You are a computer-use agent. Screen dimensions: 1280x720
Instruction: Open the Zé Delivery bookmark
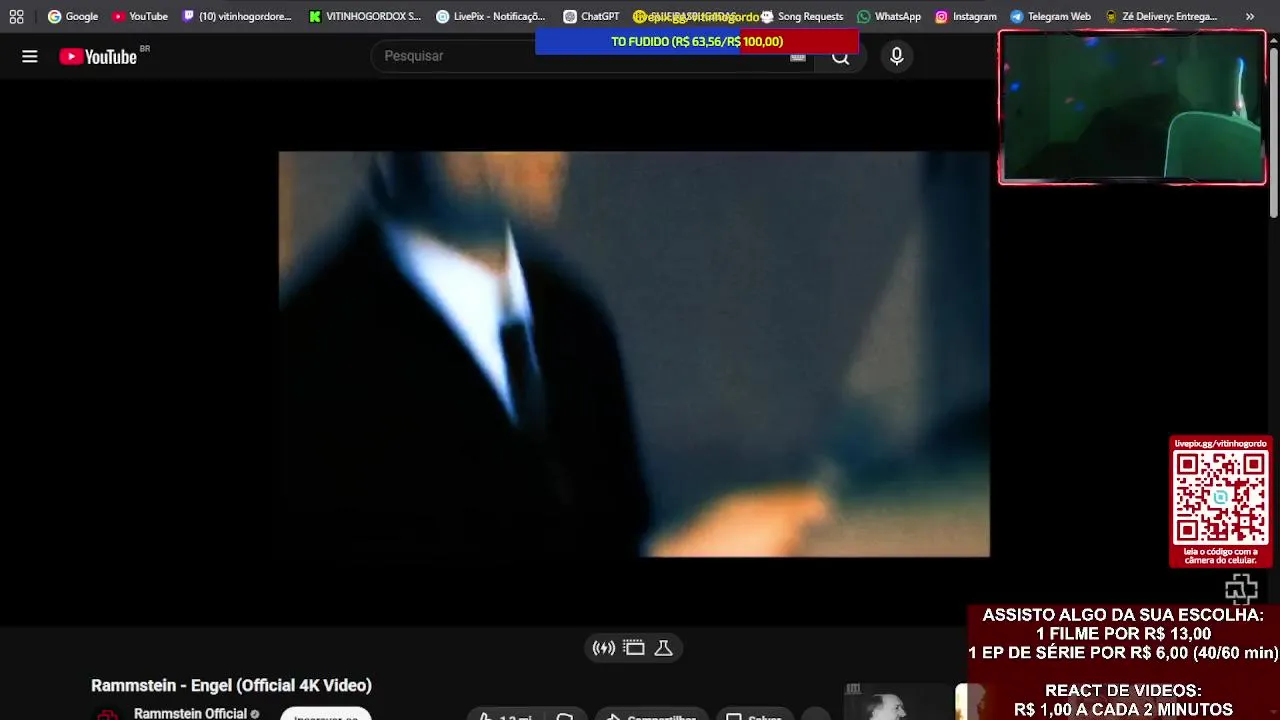pyautogui.click(x=1161, y=16)
